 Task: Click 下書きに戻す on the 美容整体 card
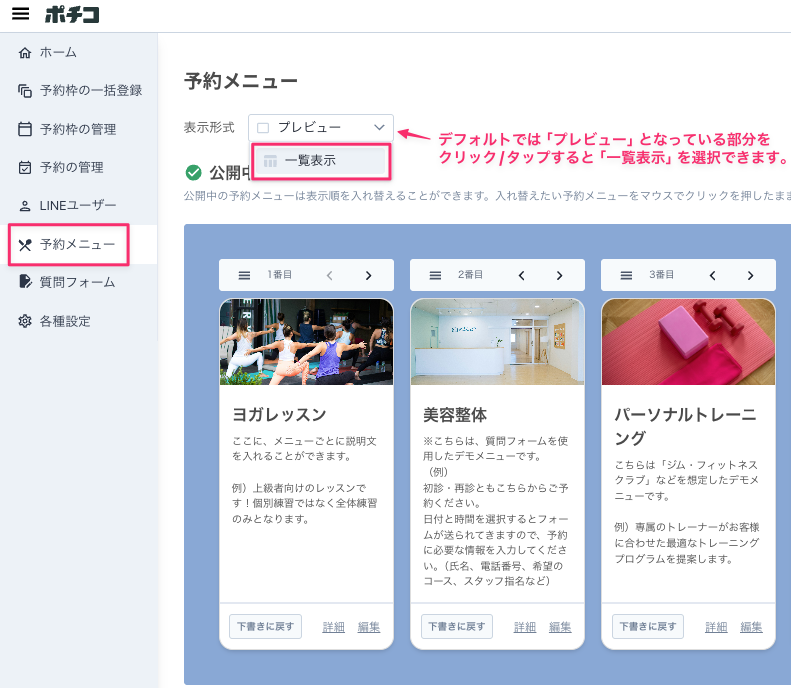tap(457, 626)
